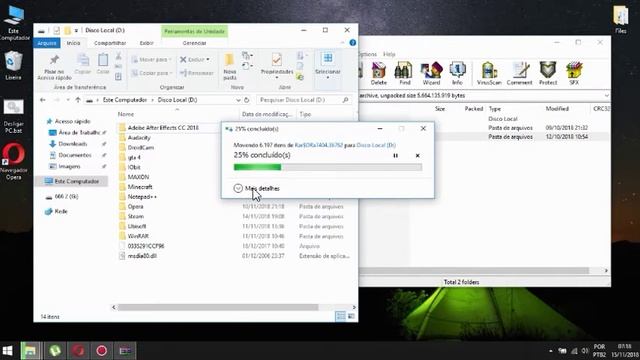
Task: Pause the file move operation
Action: coord(396,156)
